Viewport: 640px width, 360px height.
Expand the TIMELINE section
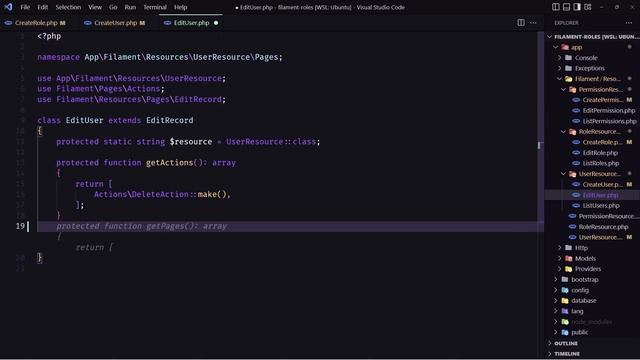593,354
